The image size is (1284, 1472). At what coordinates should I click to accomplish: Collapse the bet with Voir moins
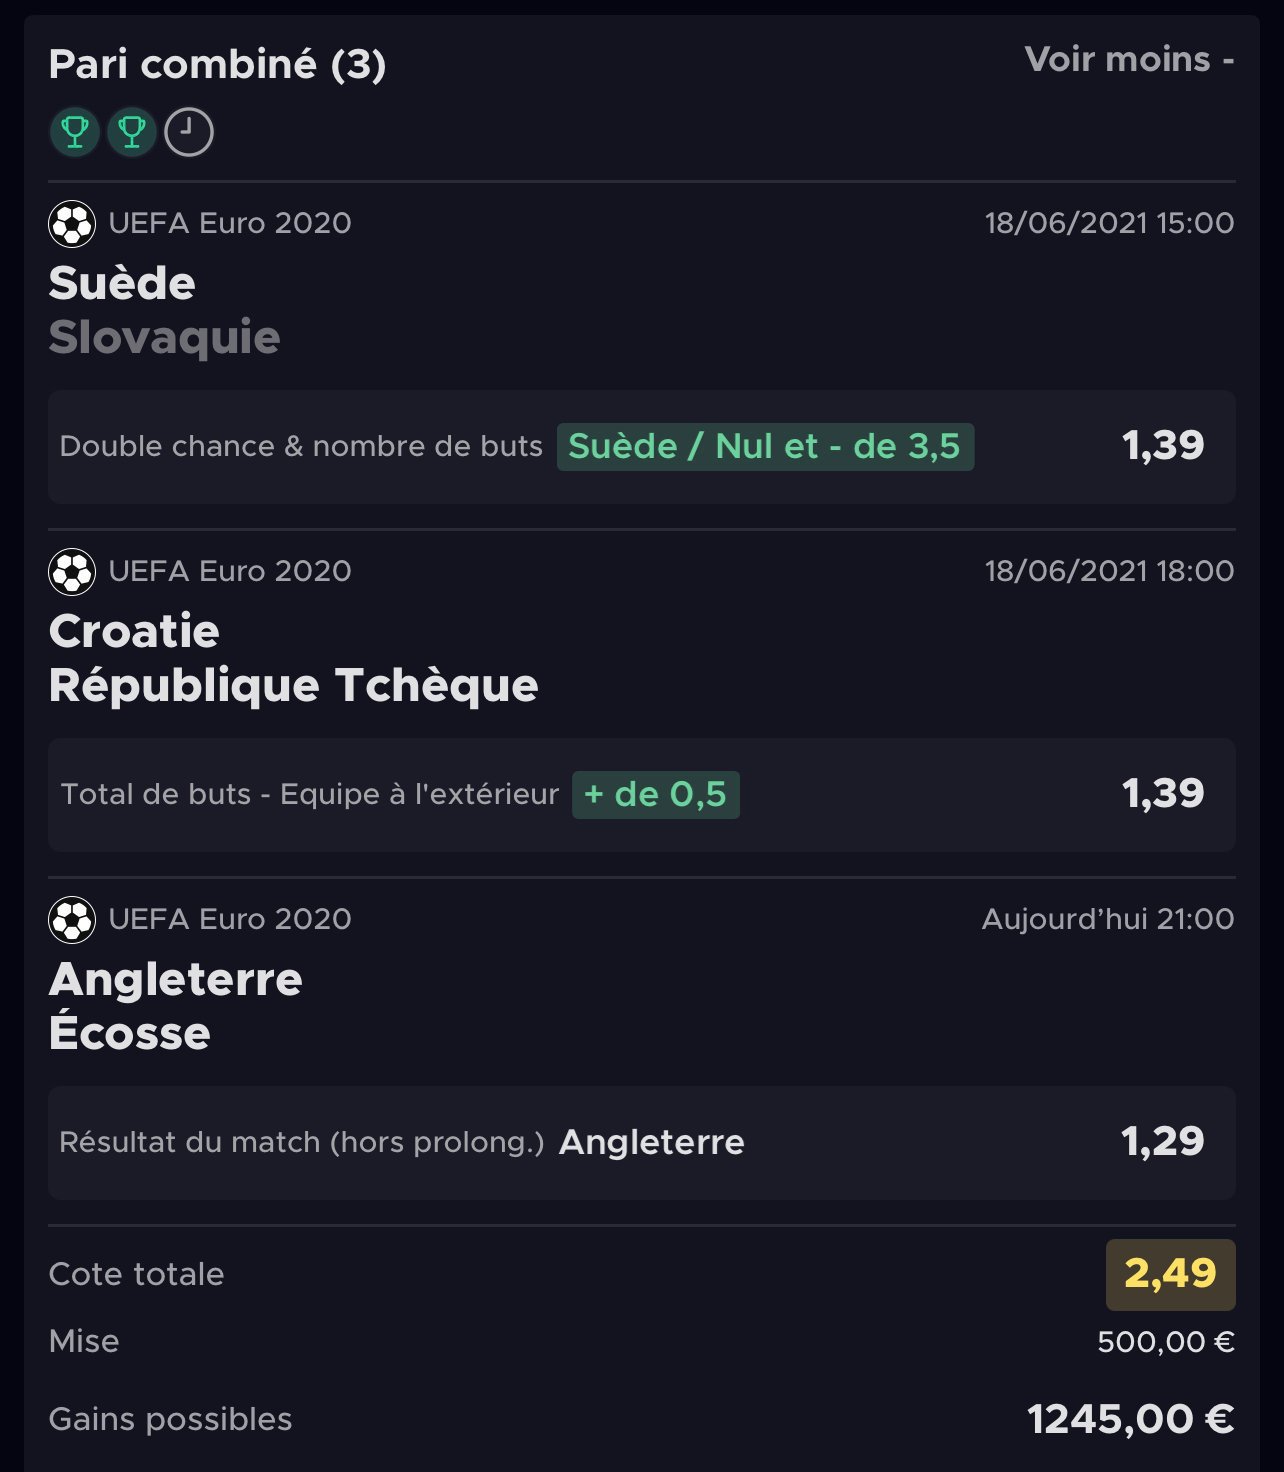[x=1129, y=60]
